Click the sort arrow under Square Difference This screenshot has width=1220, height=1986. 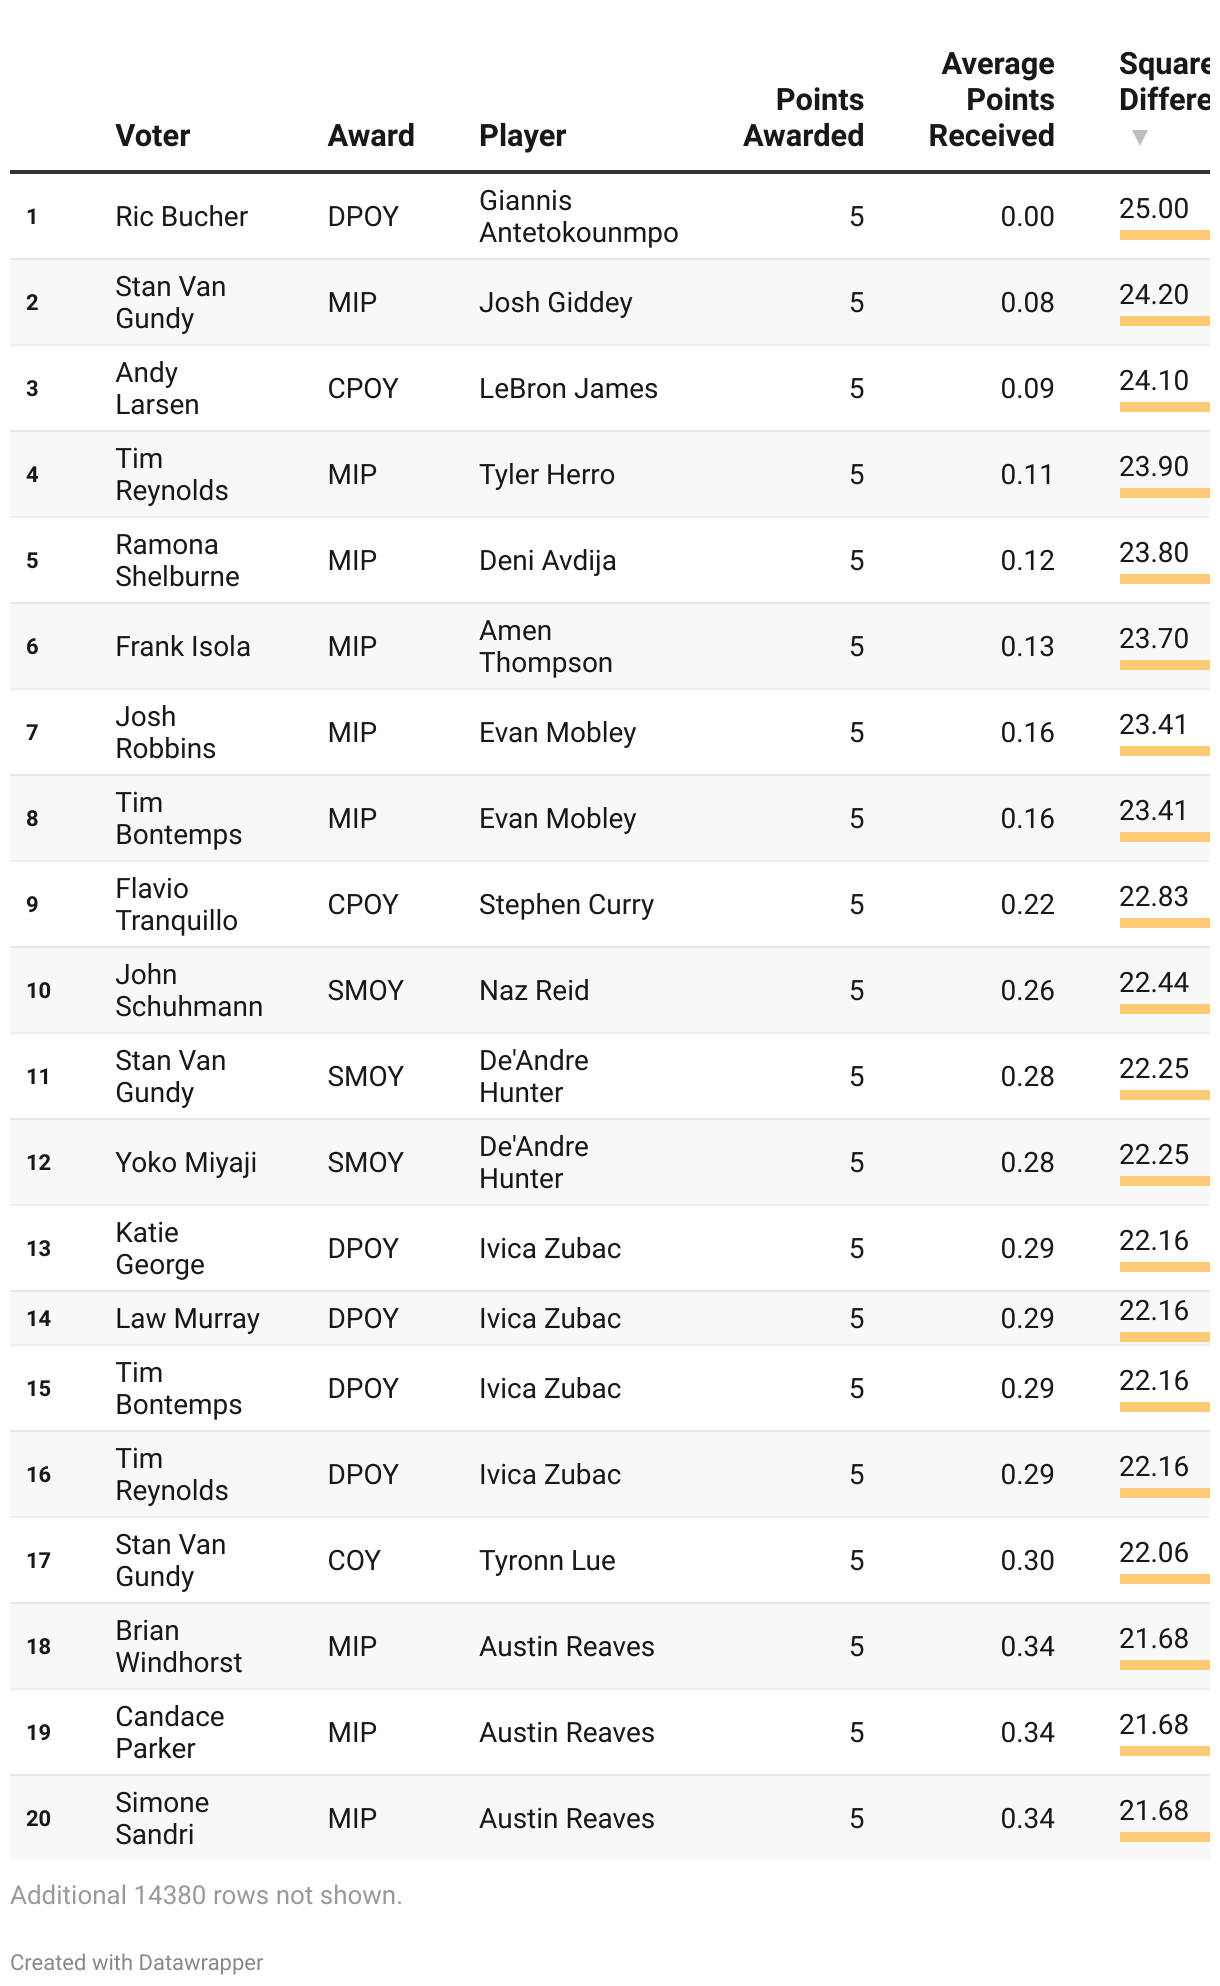coord(1139,138)
